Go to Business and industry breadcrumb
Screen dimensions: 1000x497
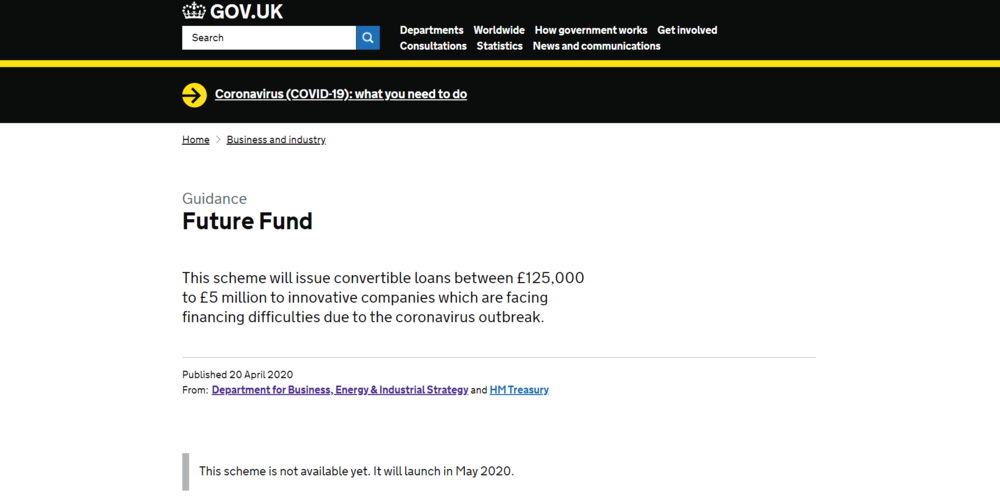[x=276, y=140]
